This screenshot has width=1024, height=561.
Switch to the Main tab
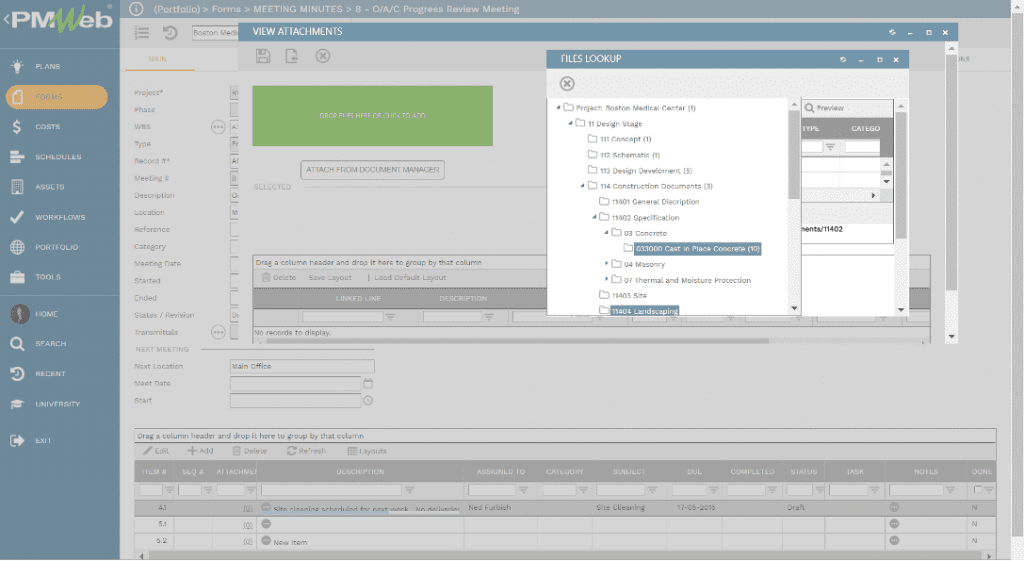tap(157, 59)
